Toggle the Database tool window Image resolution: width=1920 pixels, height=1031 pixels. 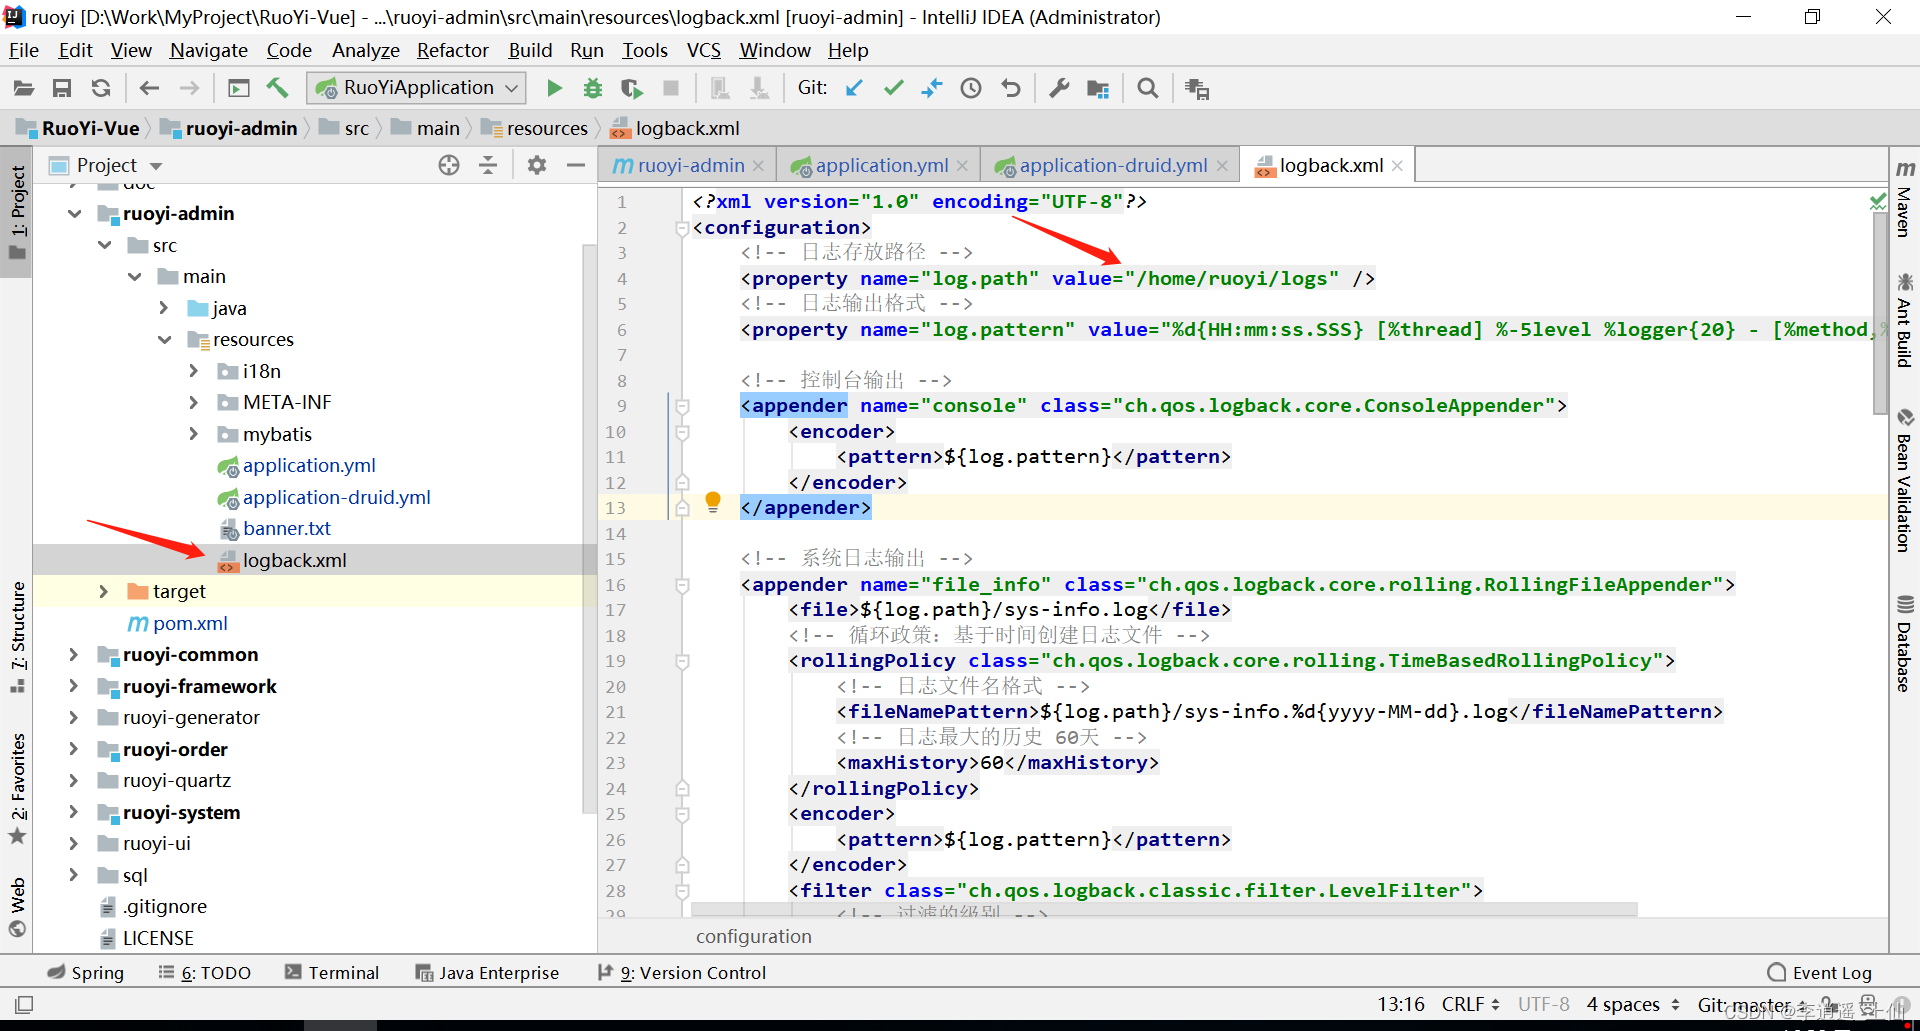tap(1904, 643)
